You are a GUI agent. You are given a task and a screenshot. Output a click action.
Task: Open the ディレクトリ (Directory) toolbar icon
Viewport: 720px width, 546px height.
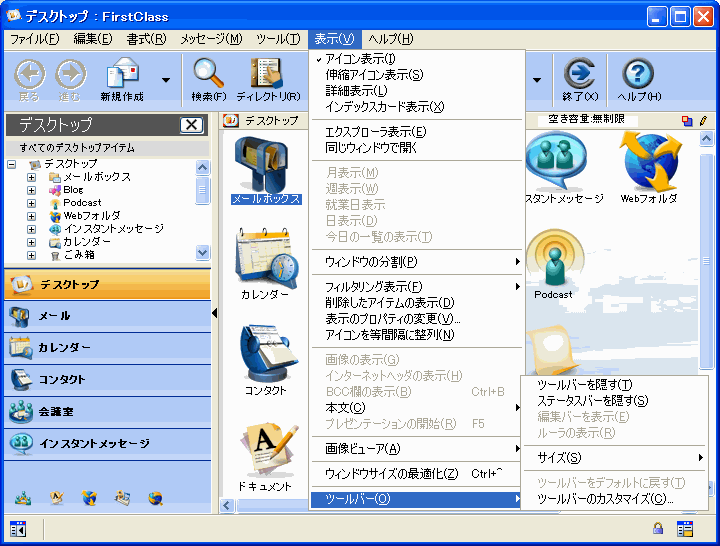click(x=266, y=74)
